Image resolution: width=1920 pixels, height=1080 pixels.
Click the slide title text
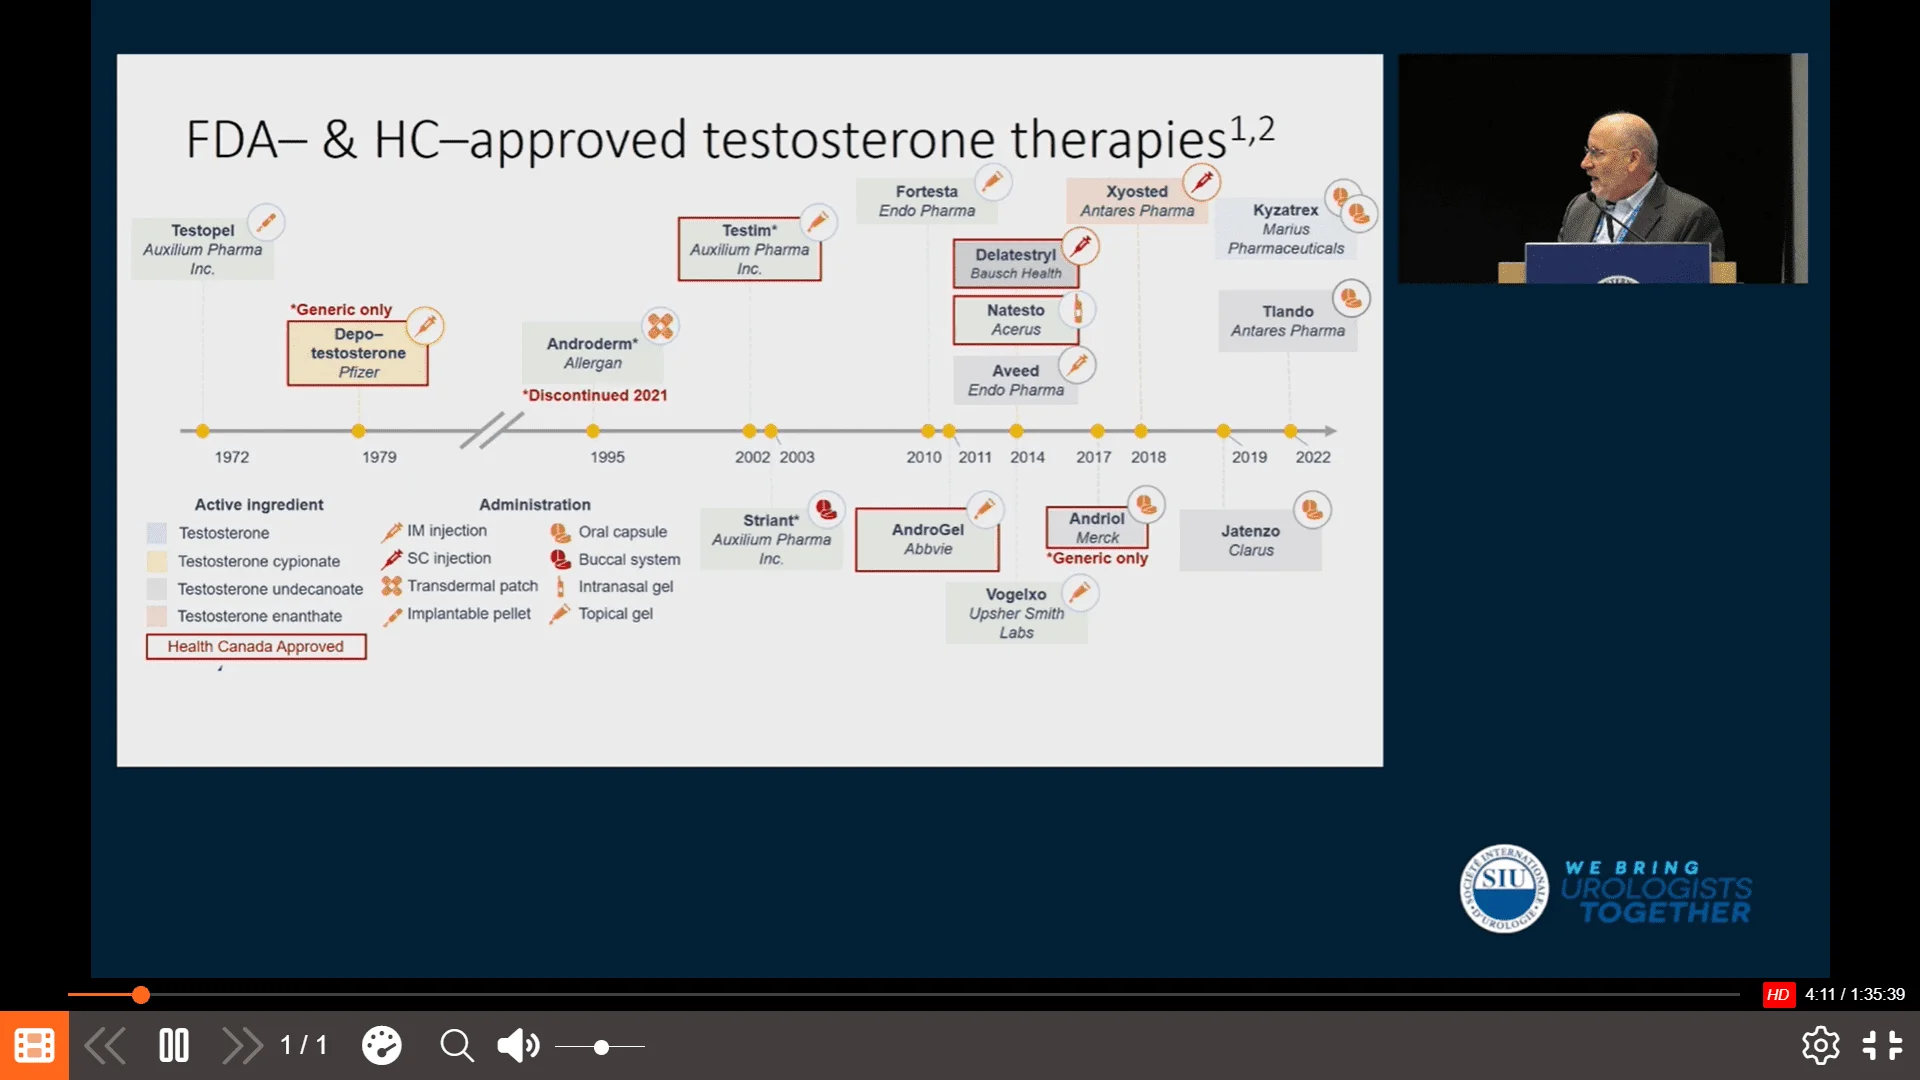[x=730, y=138]
